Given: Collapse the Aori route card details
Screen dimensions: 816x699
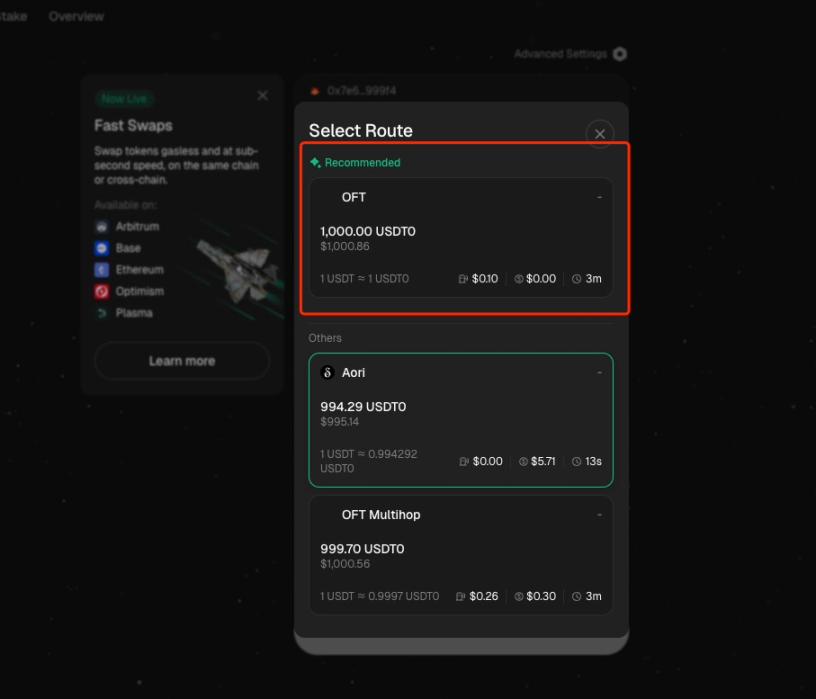Looking at the screenshot, I should pos(598,372).
